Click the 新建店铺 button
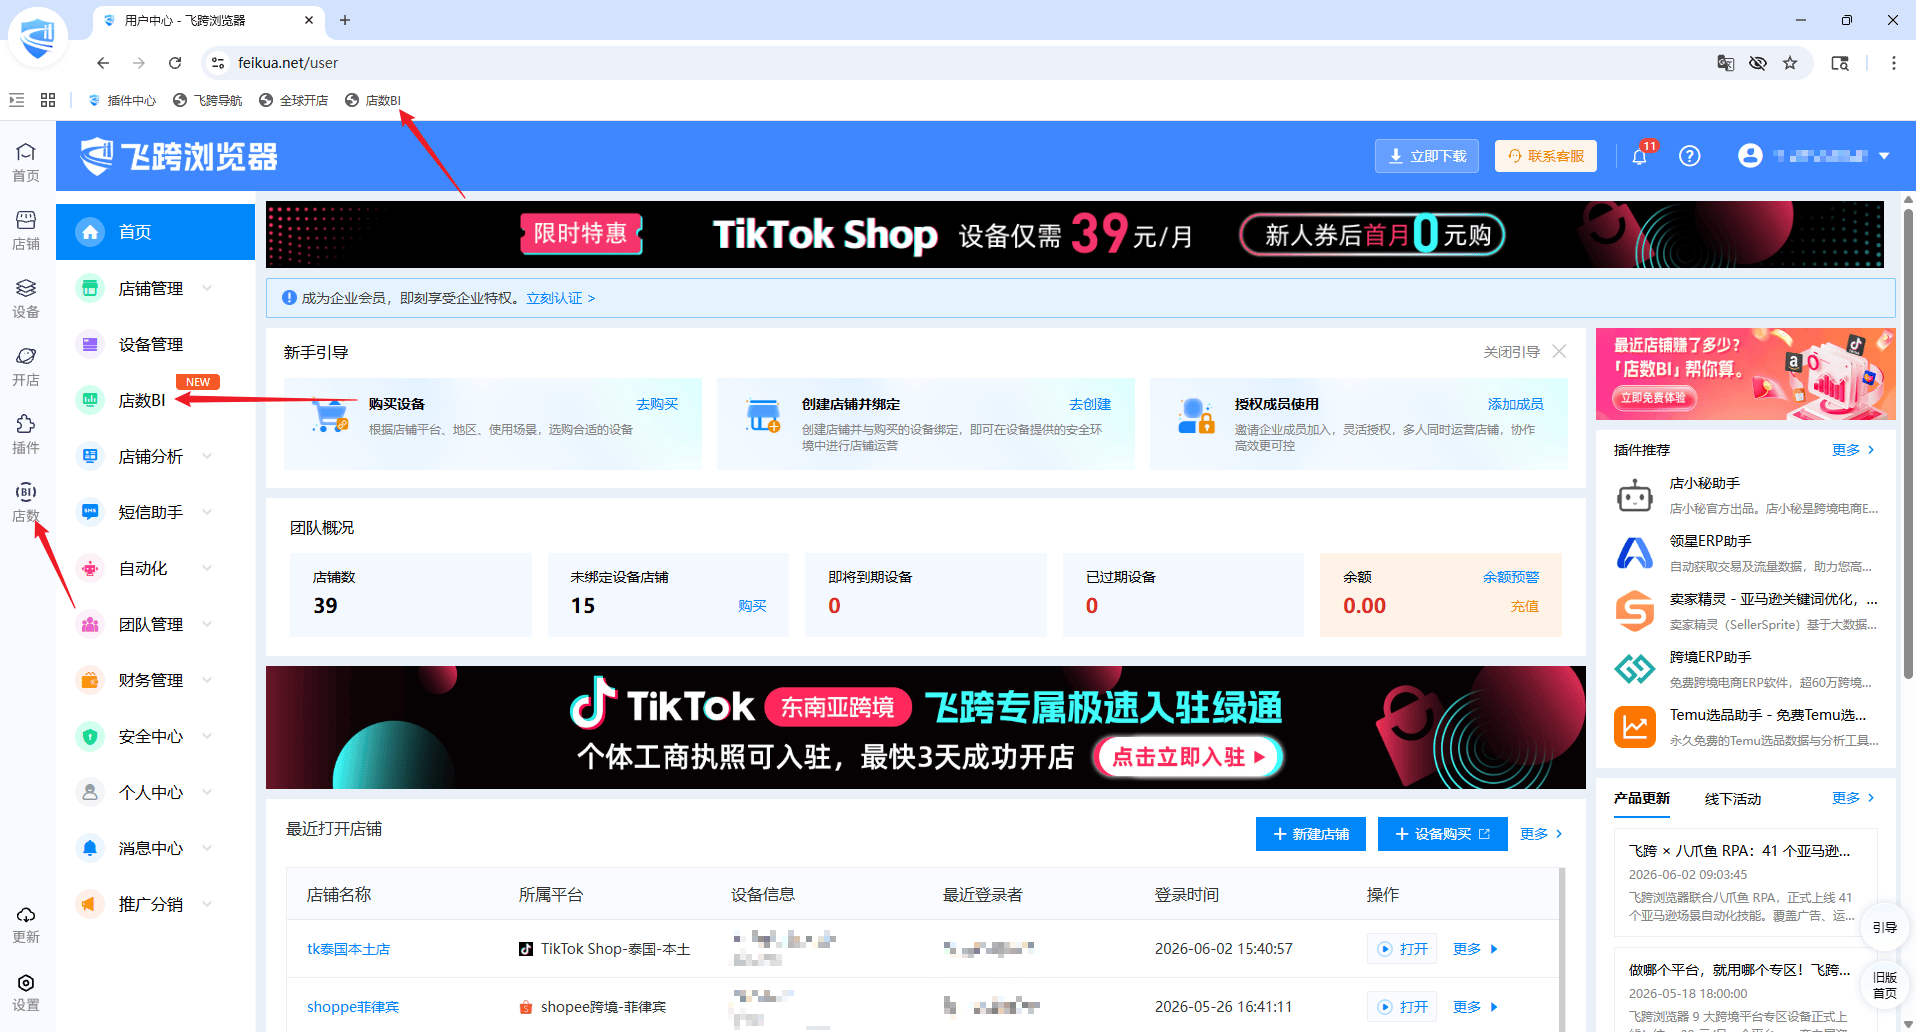 1311,834
